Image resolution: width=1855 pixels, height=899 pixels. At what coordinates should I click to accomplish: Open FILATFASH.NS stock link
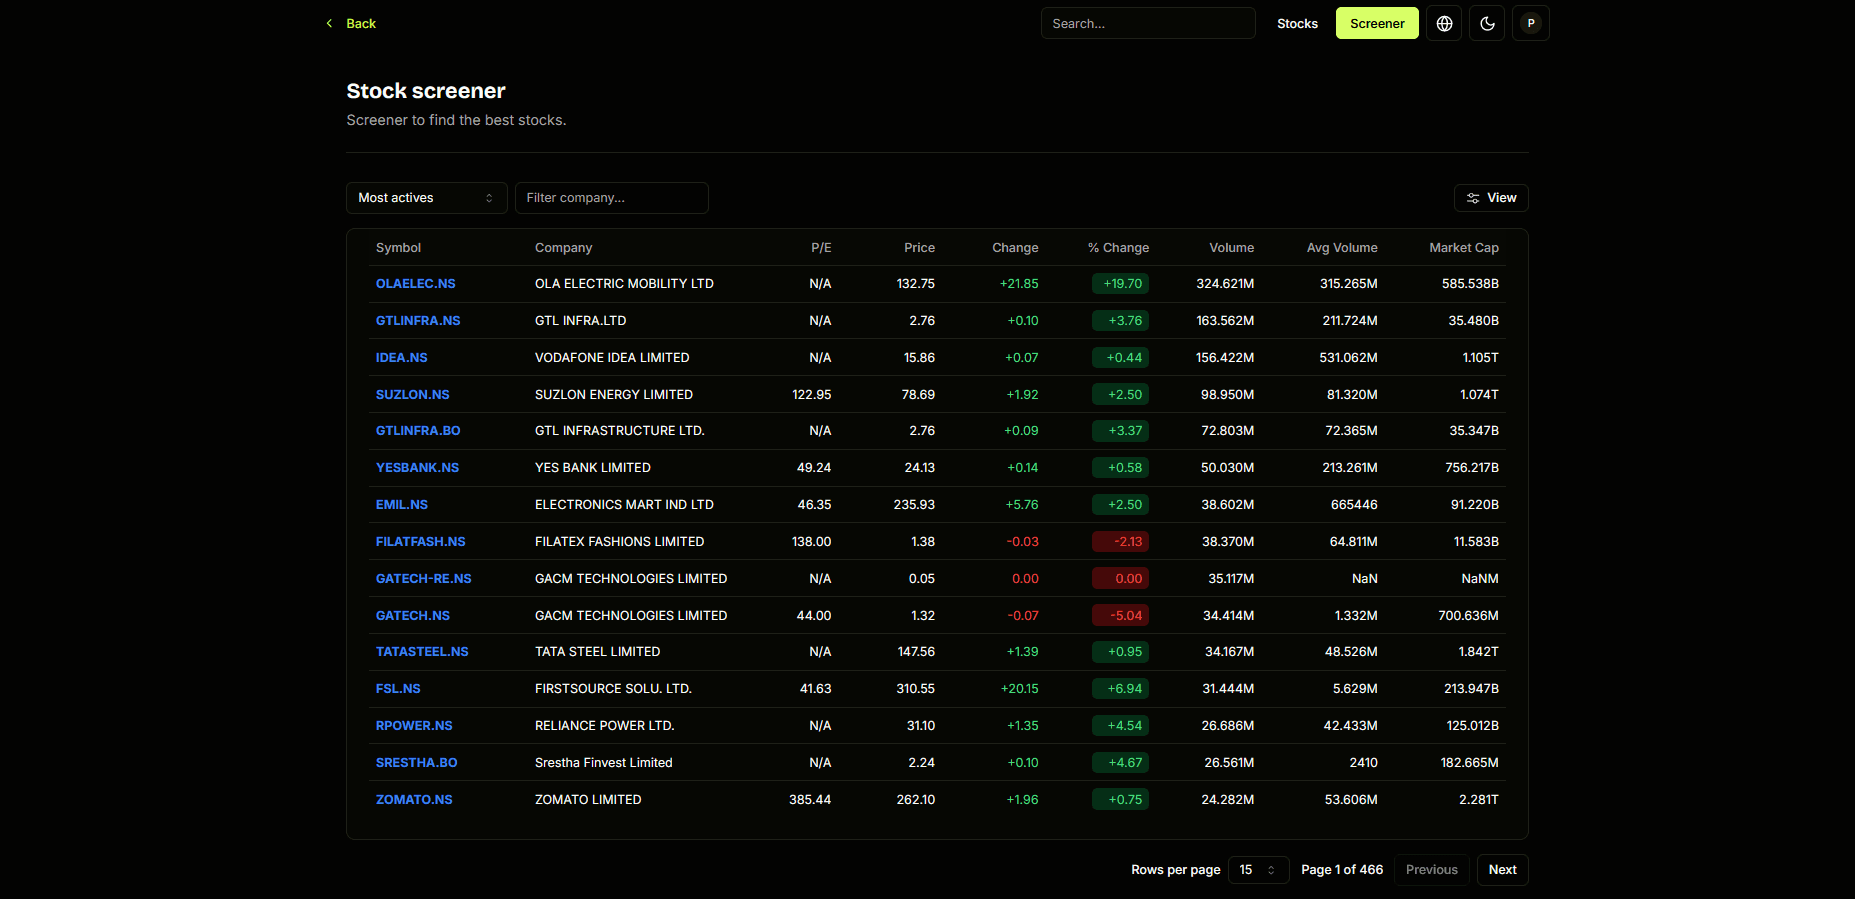point(420,542)
